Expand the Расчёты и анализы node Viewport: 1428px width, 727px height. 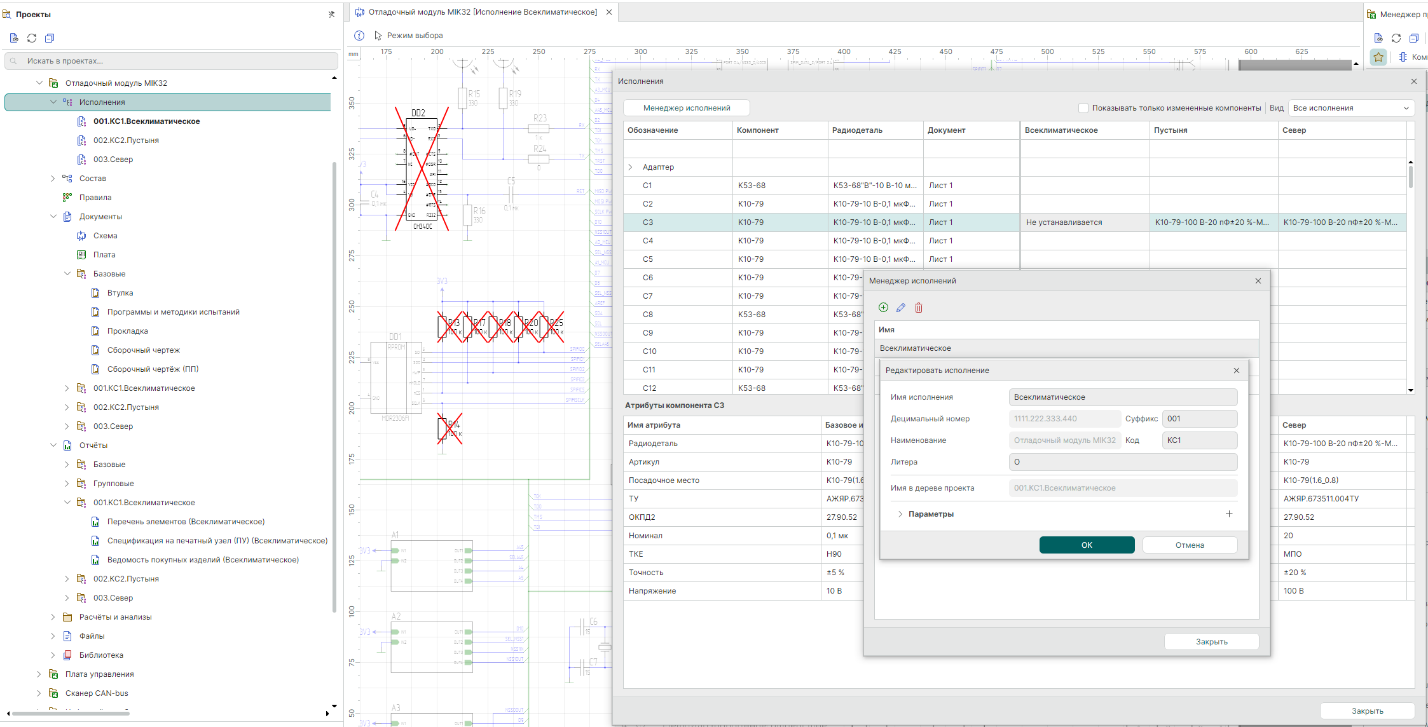pos(53,617)
